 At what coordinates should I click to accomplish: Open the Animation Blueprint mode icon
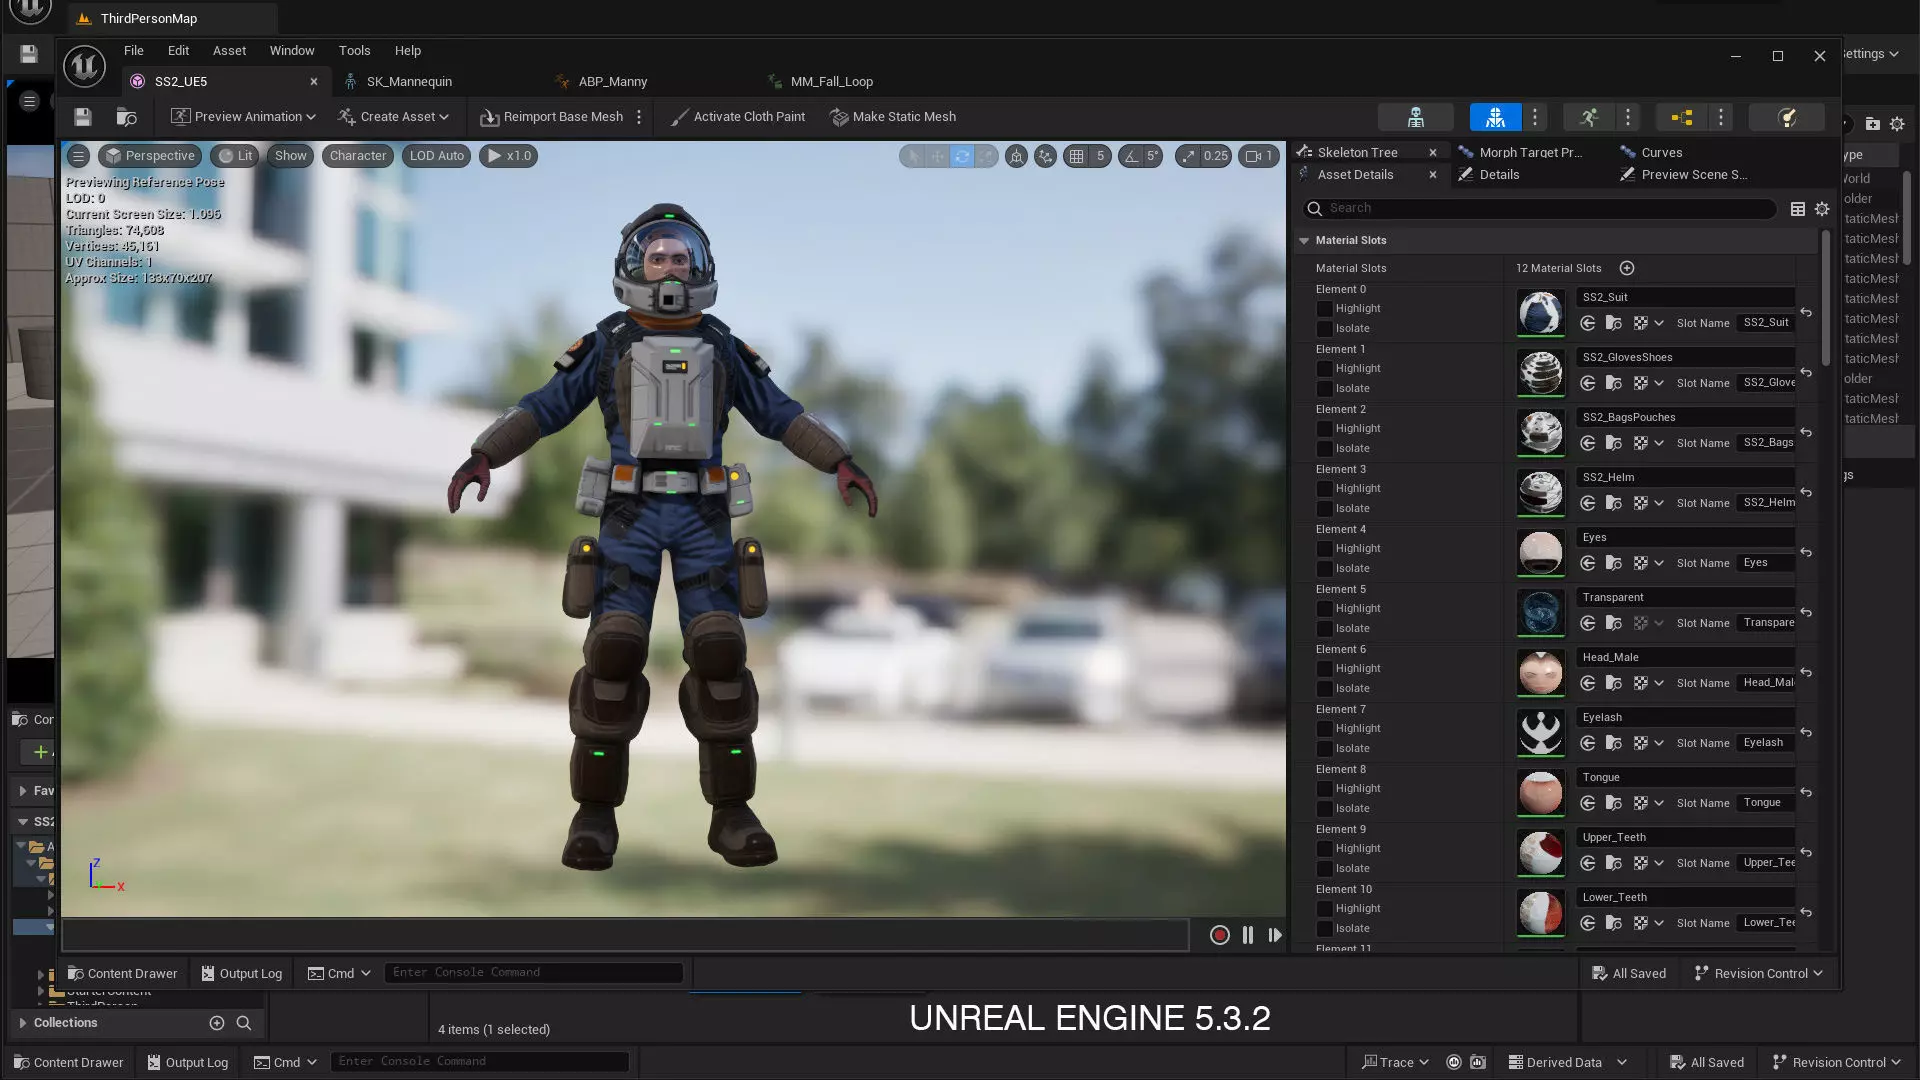[1681, 117]
